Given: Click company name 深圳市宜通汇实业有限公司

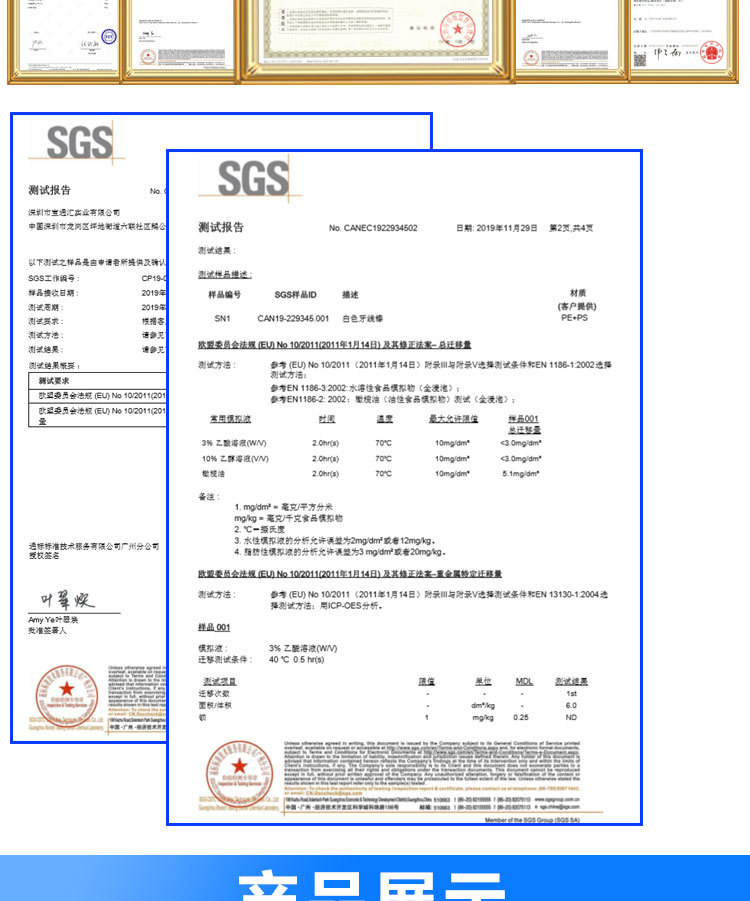Looking at the screenshot, I should pos(74,213).
